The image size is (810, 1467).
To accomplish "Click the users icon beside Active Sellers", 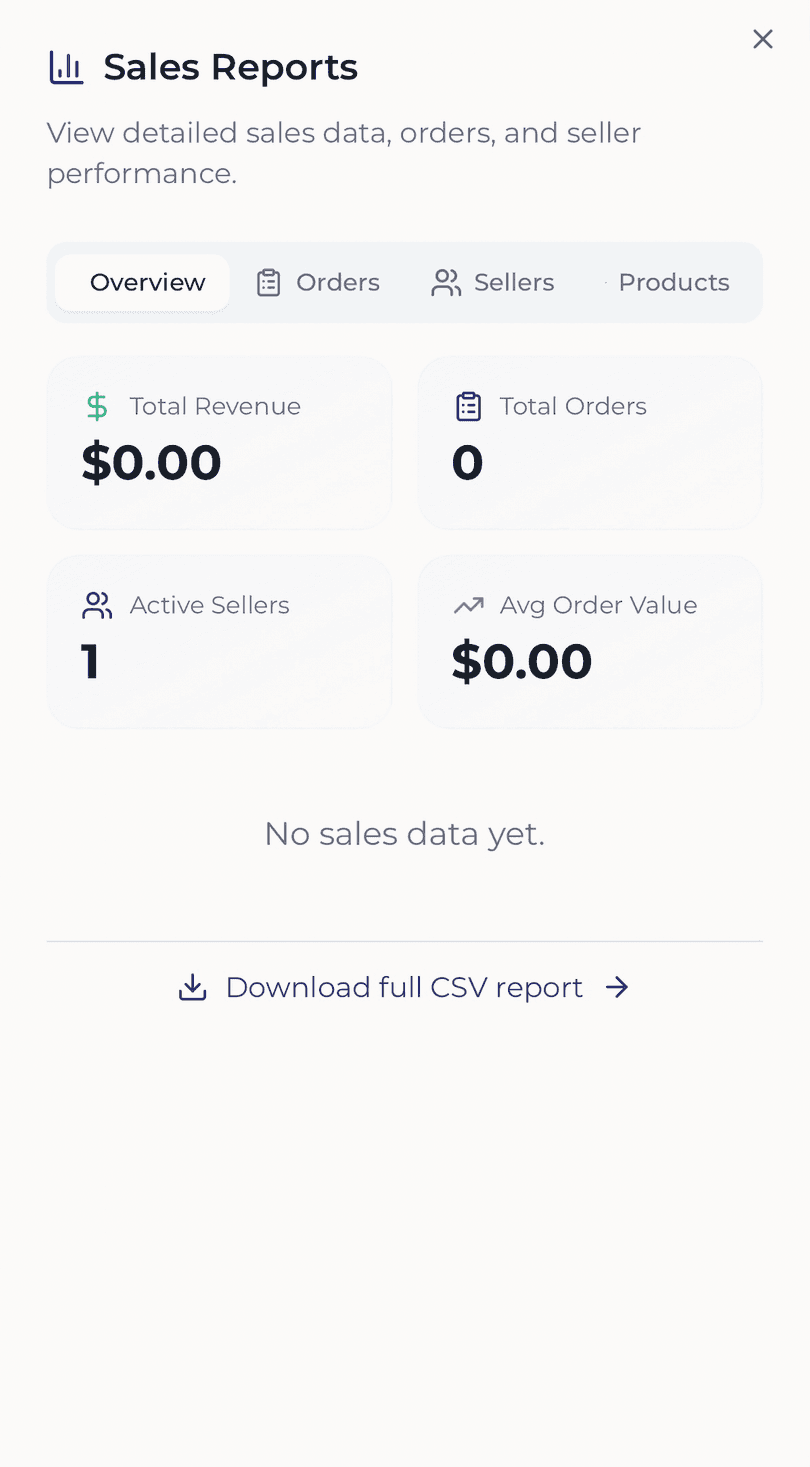I will pyautogui.click(x=97, y=605).
